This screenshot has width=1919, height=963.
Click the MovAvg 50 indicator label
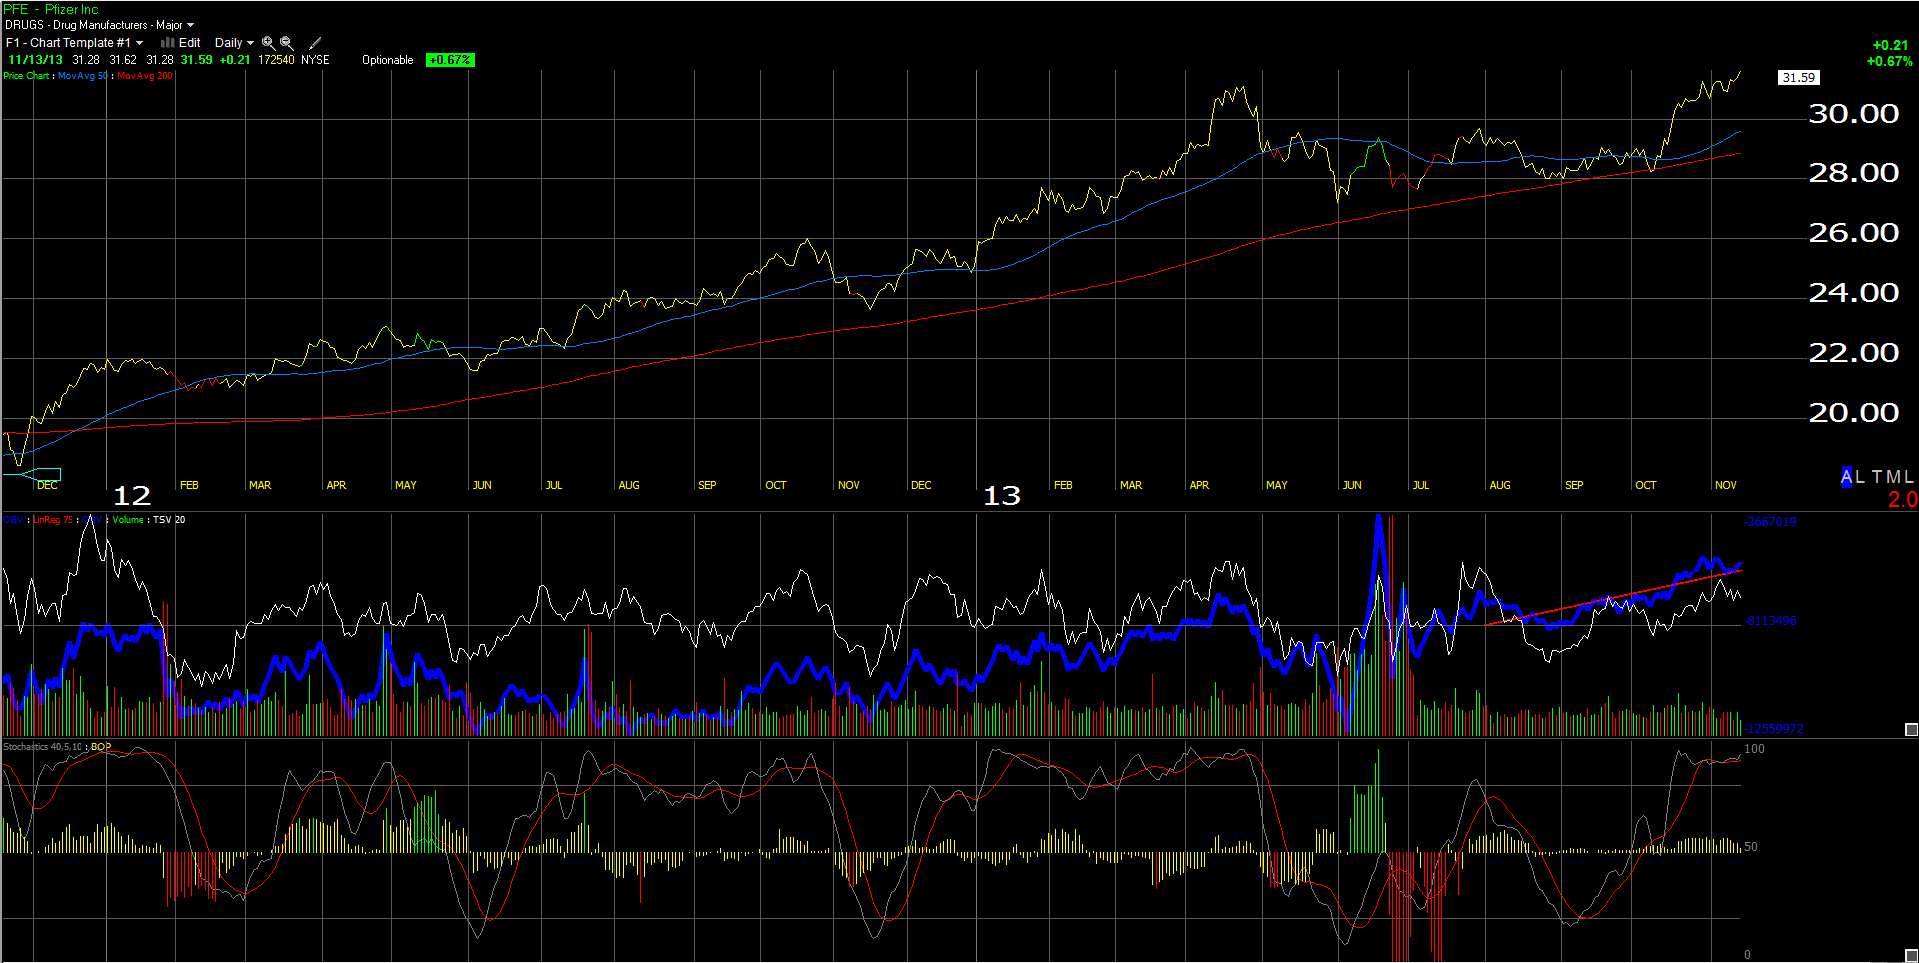pyautogui.click(x=82, y=76)
